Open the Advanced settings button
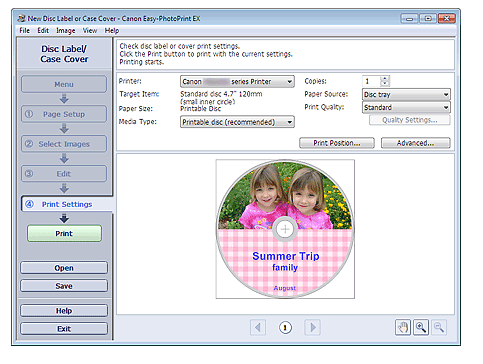The image size is (483, 364). click(415, 143)
